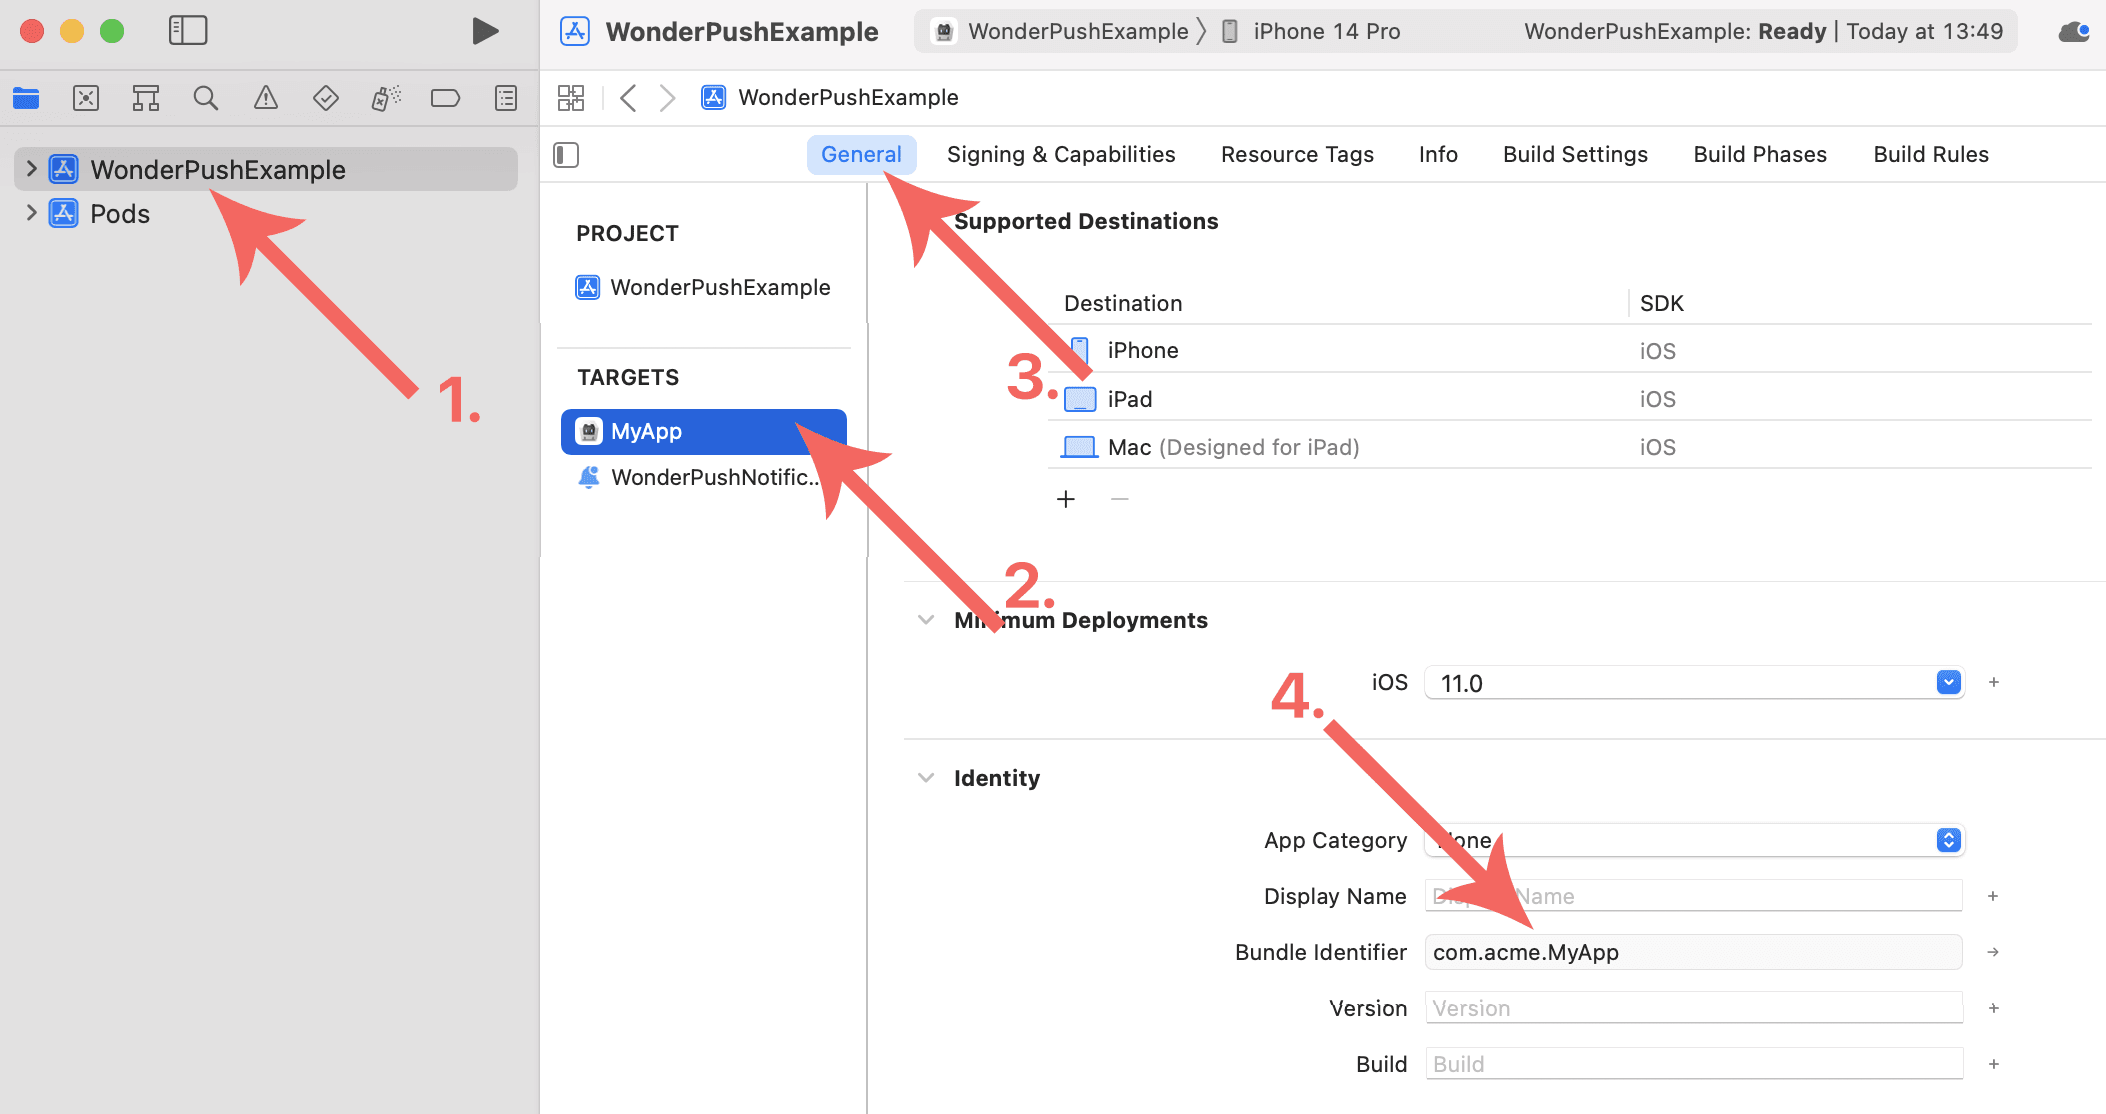Add a supported destination with plus

click(x=1066, y=499)
